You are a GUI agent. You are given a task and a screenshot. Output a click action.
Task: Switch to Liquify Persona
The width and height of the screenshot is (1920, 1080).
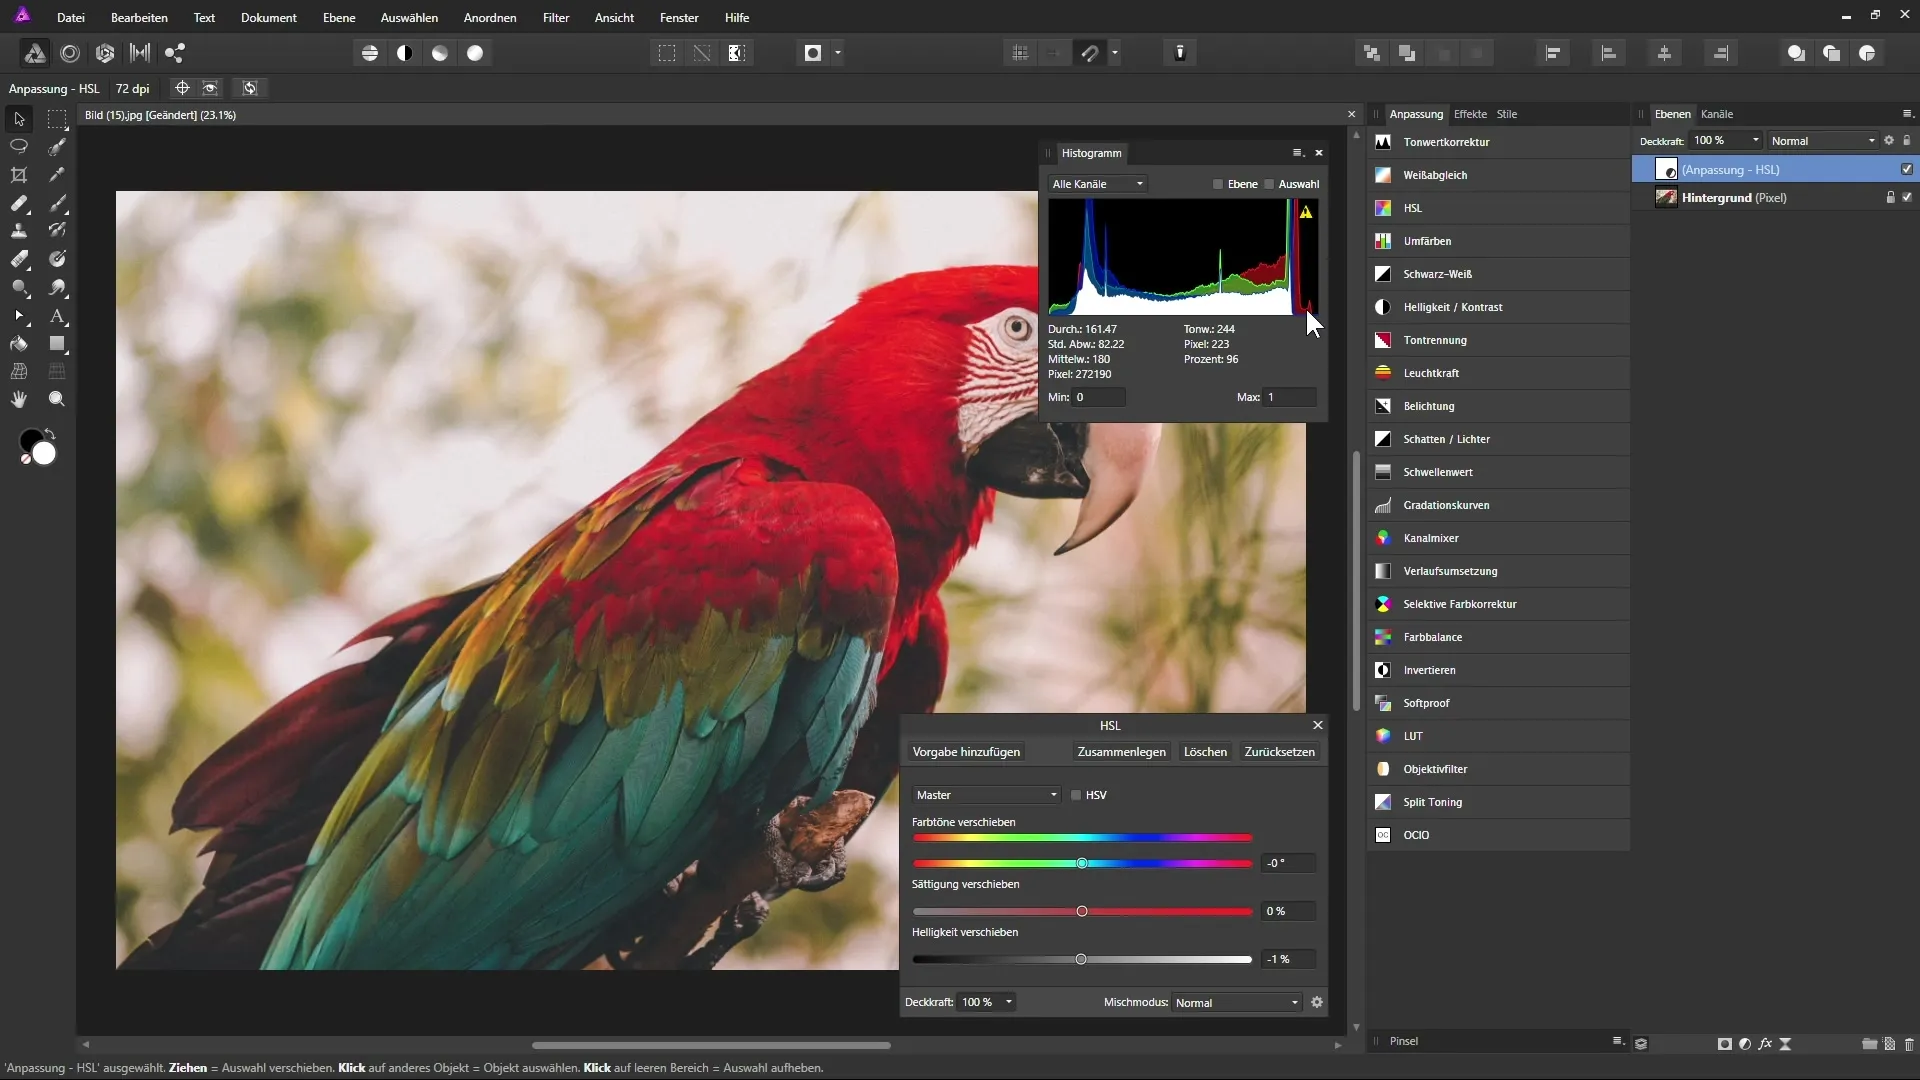(70, 53)
